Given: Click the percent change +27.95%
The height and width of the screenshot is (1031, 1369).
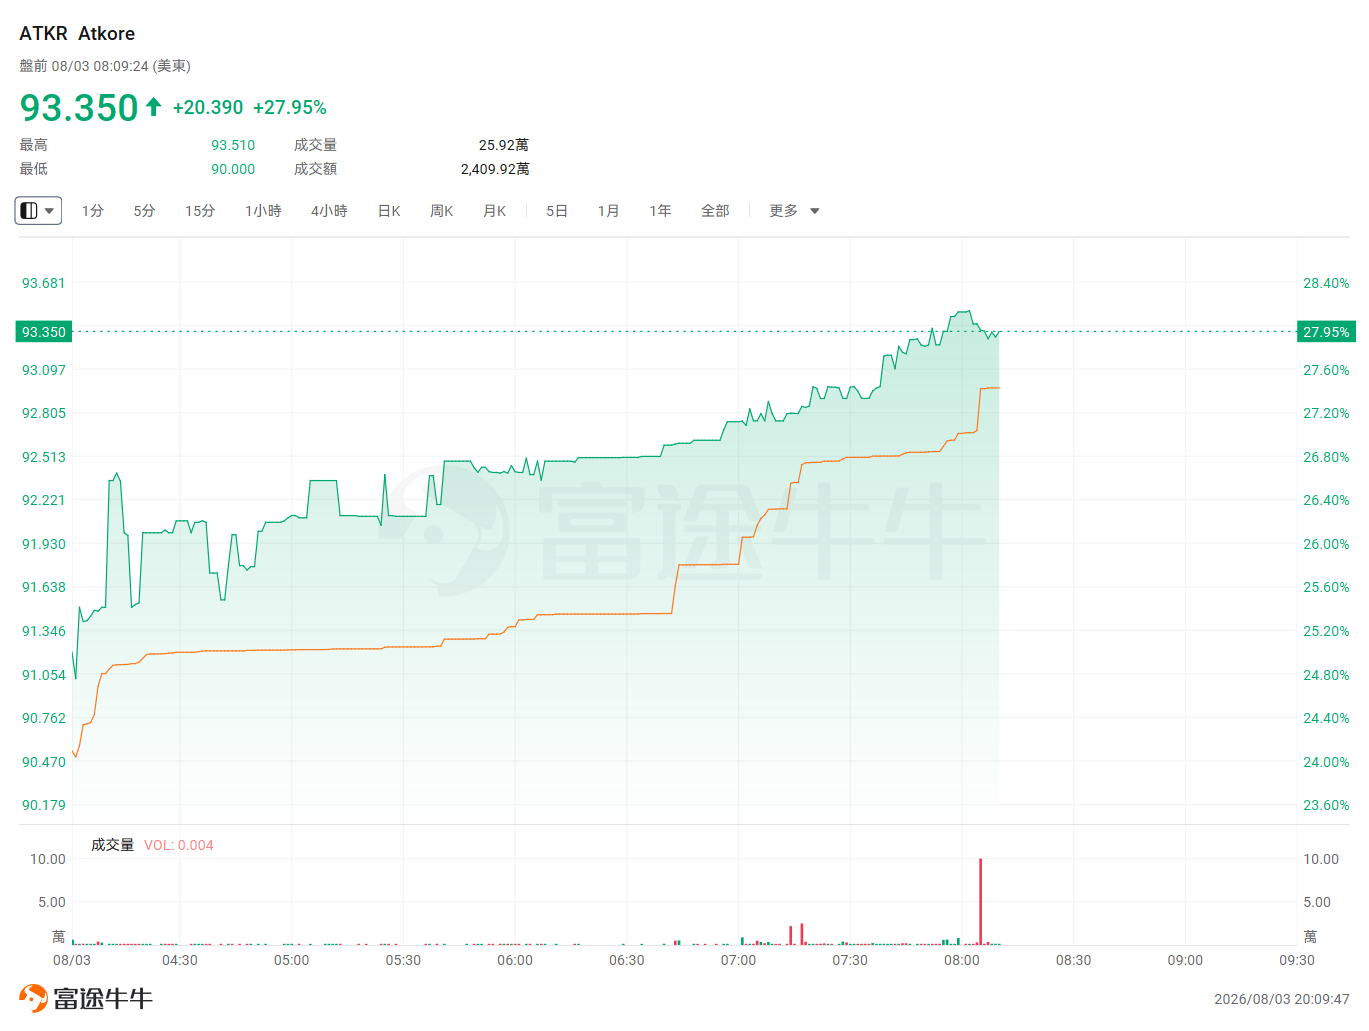Looking at the screenshot, I should click(290, 107).
